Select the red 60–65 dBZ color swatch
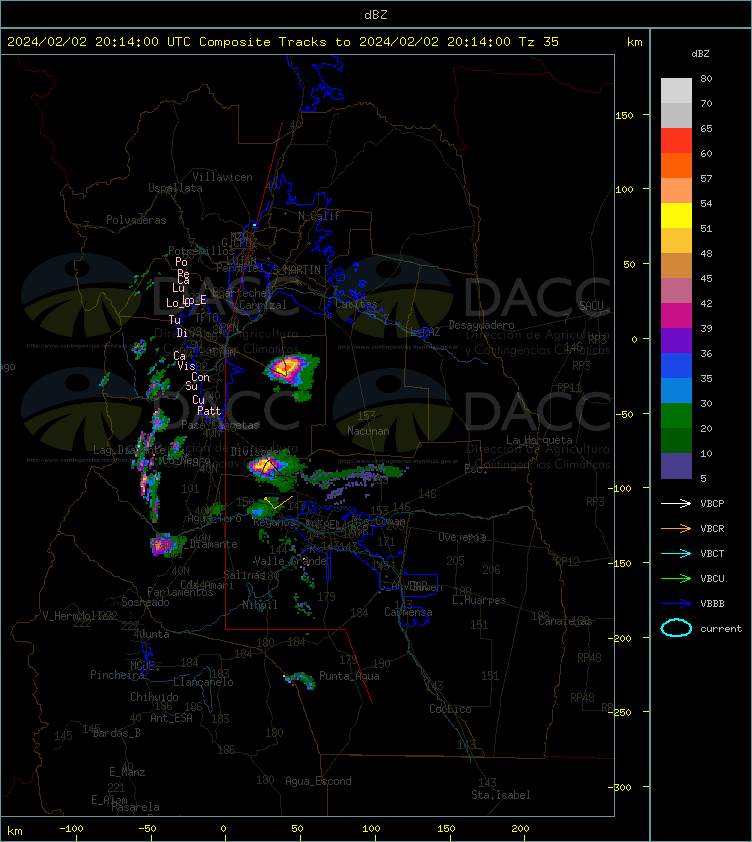Screen dimensions: 752x842 (x=676, y=141)
